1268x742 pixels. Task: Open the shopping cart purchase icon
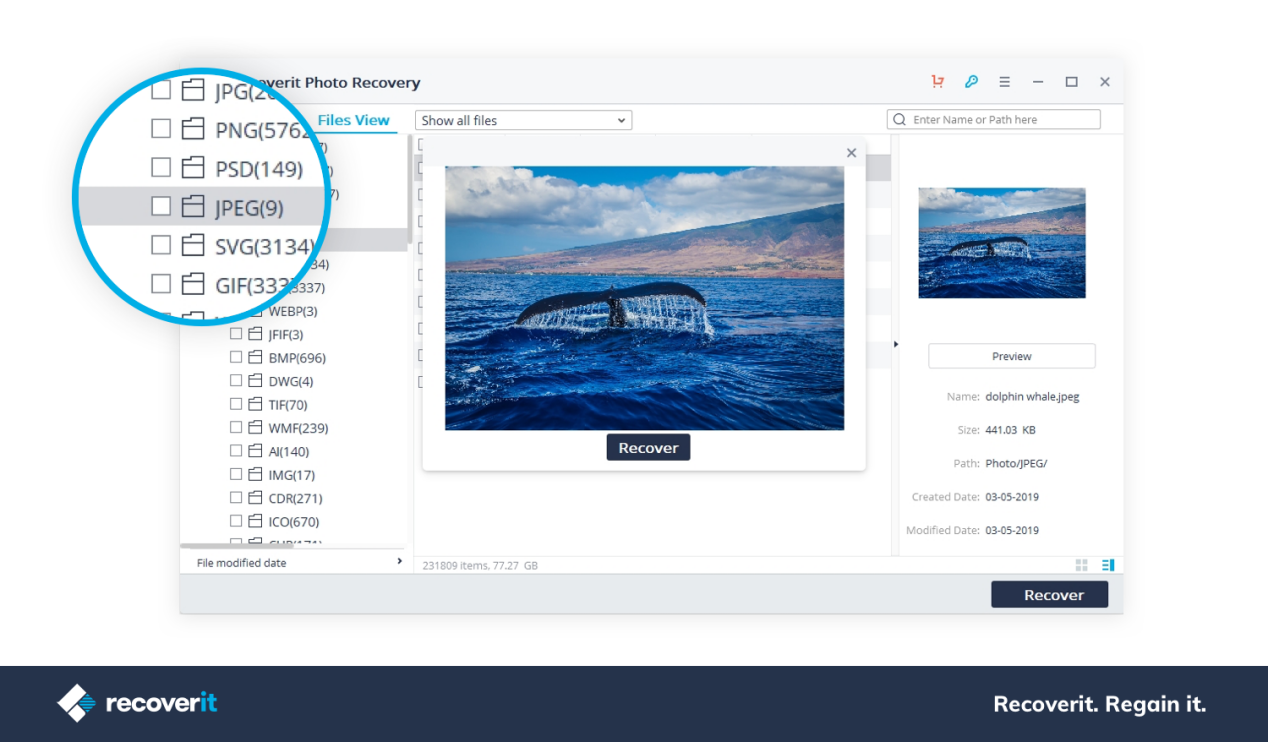(x=937, y=82)
